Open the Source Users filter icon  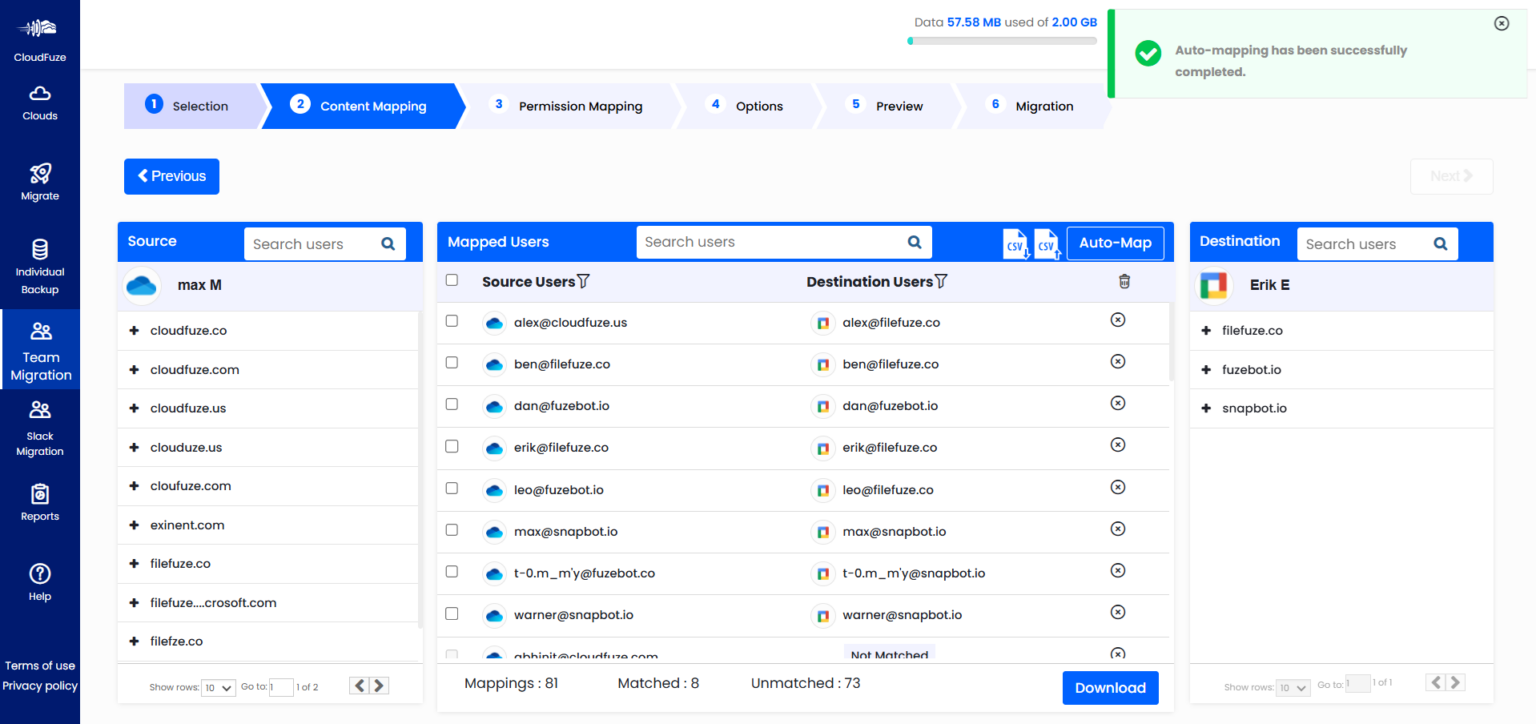pyautogui.click(x=581, y=281)
